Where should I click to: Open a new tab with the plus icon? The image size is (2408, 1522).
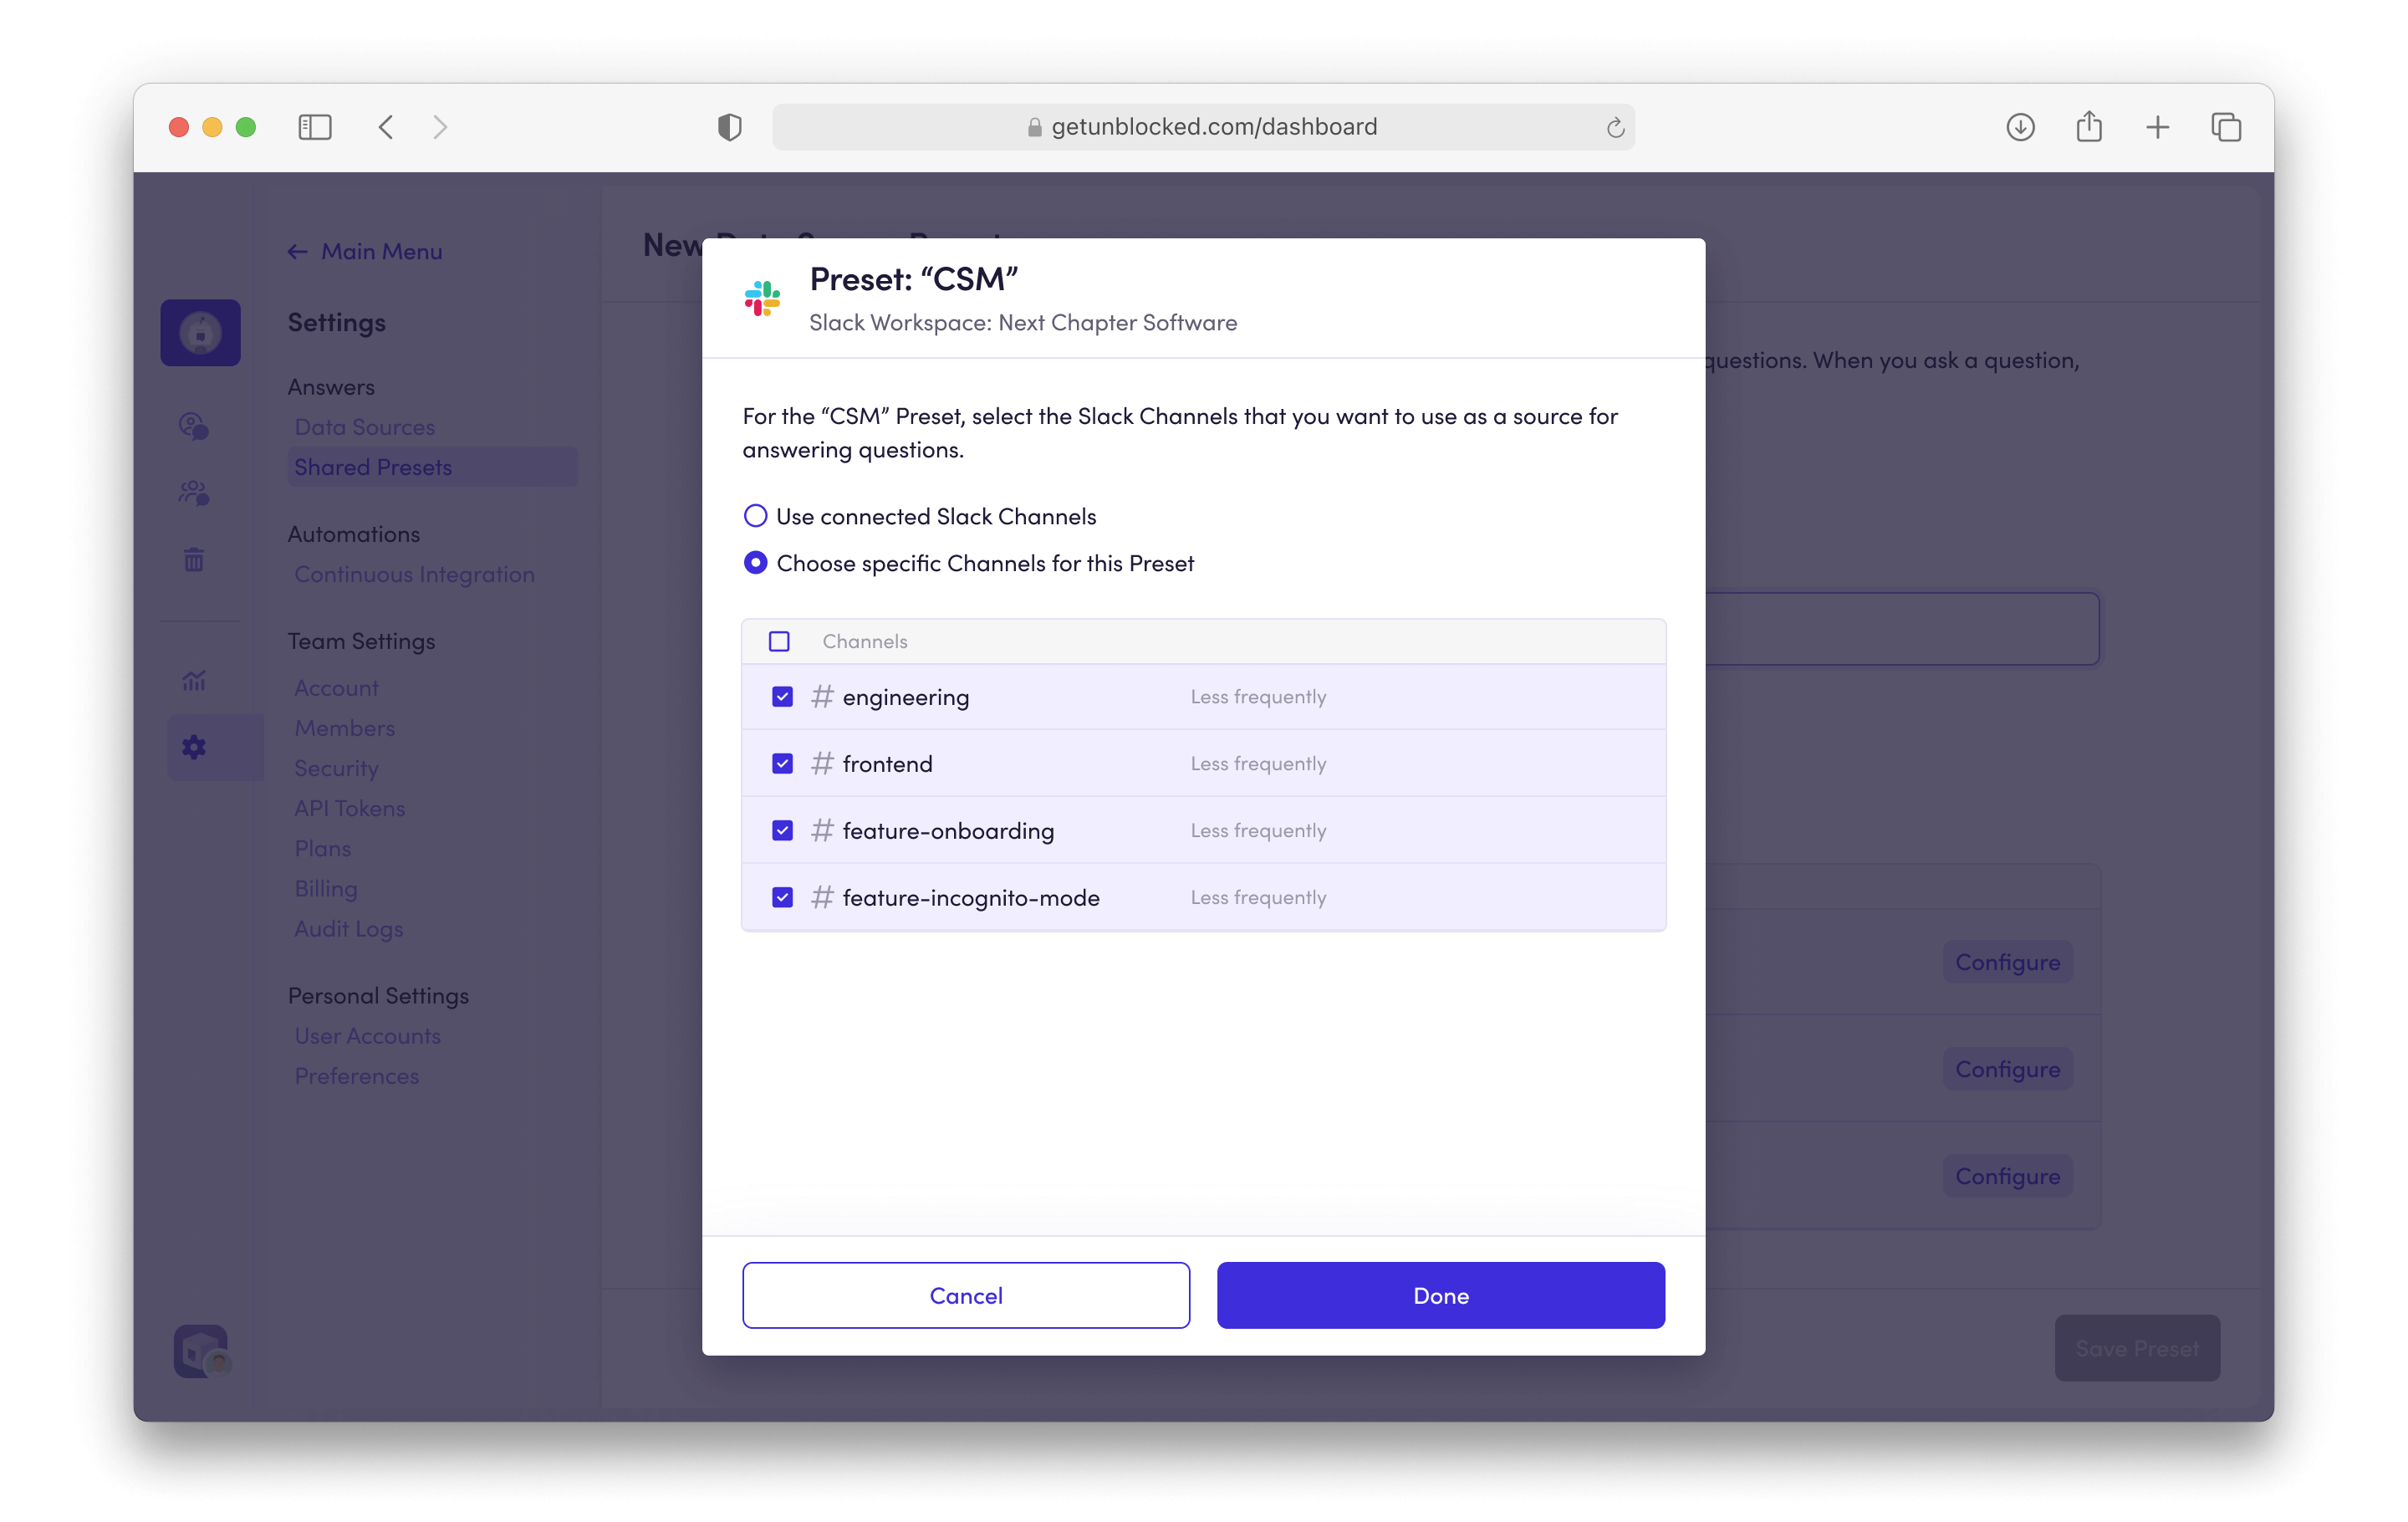pos(2157,127)
